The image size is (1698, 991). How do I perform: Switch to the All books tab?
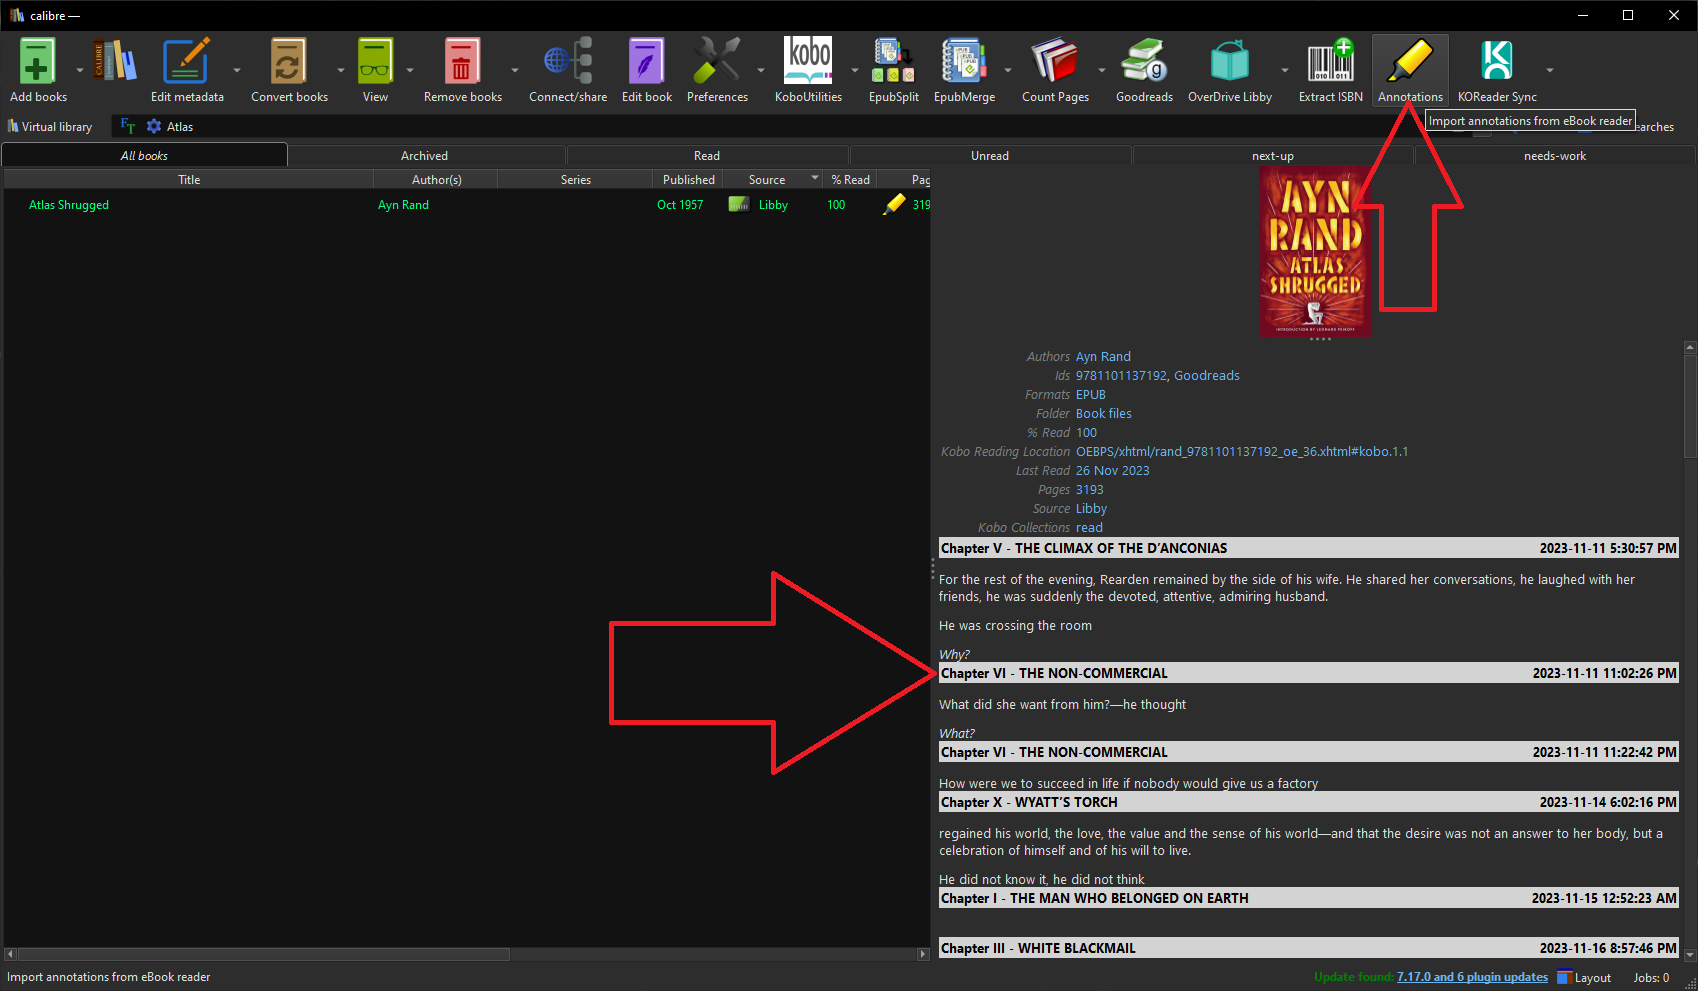coord(144,155)
